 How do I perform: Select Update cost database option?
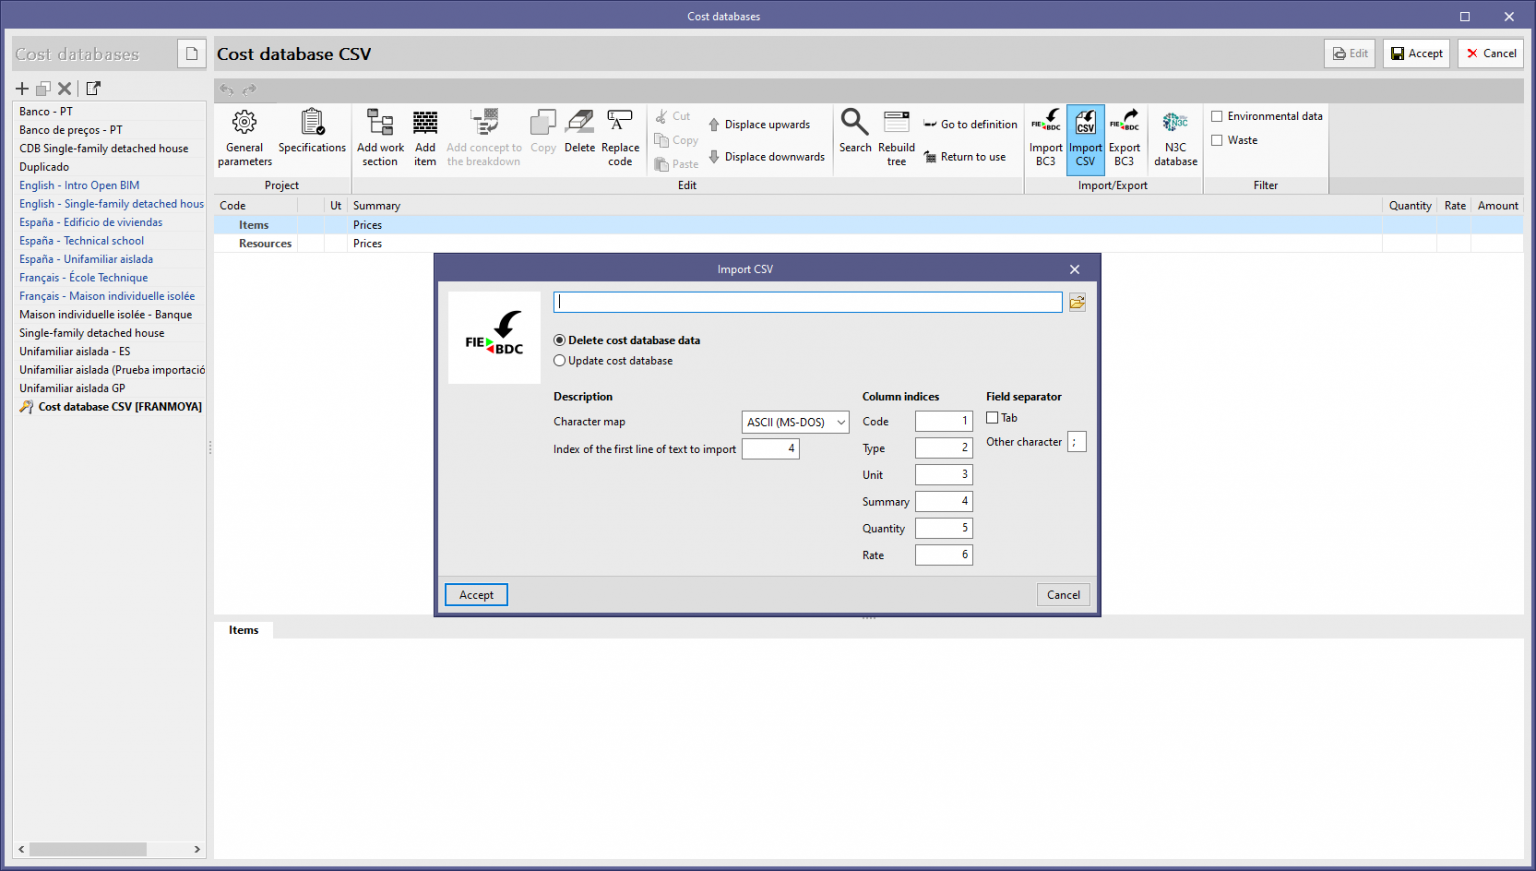pyautogui.click(x=559, y=360)
